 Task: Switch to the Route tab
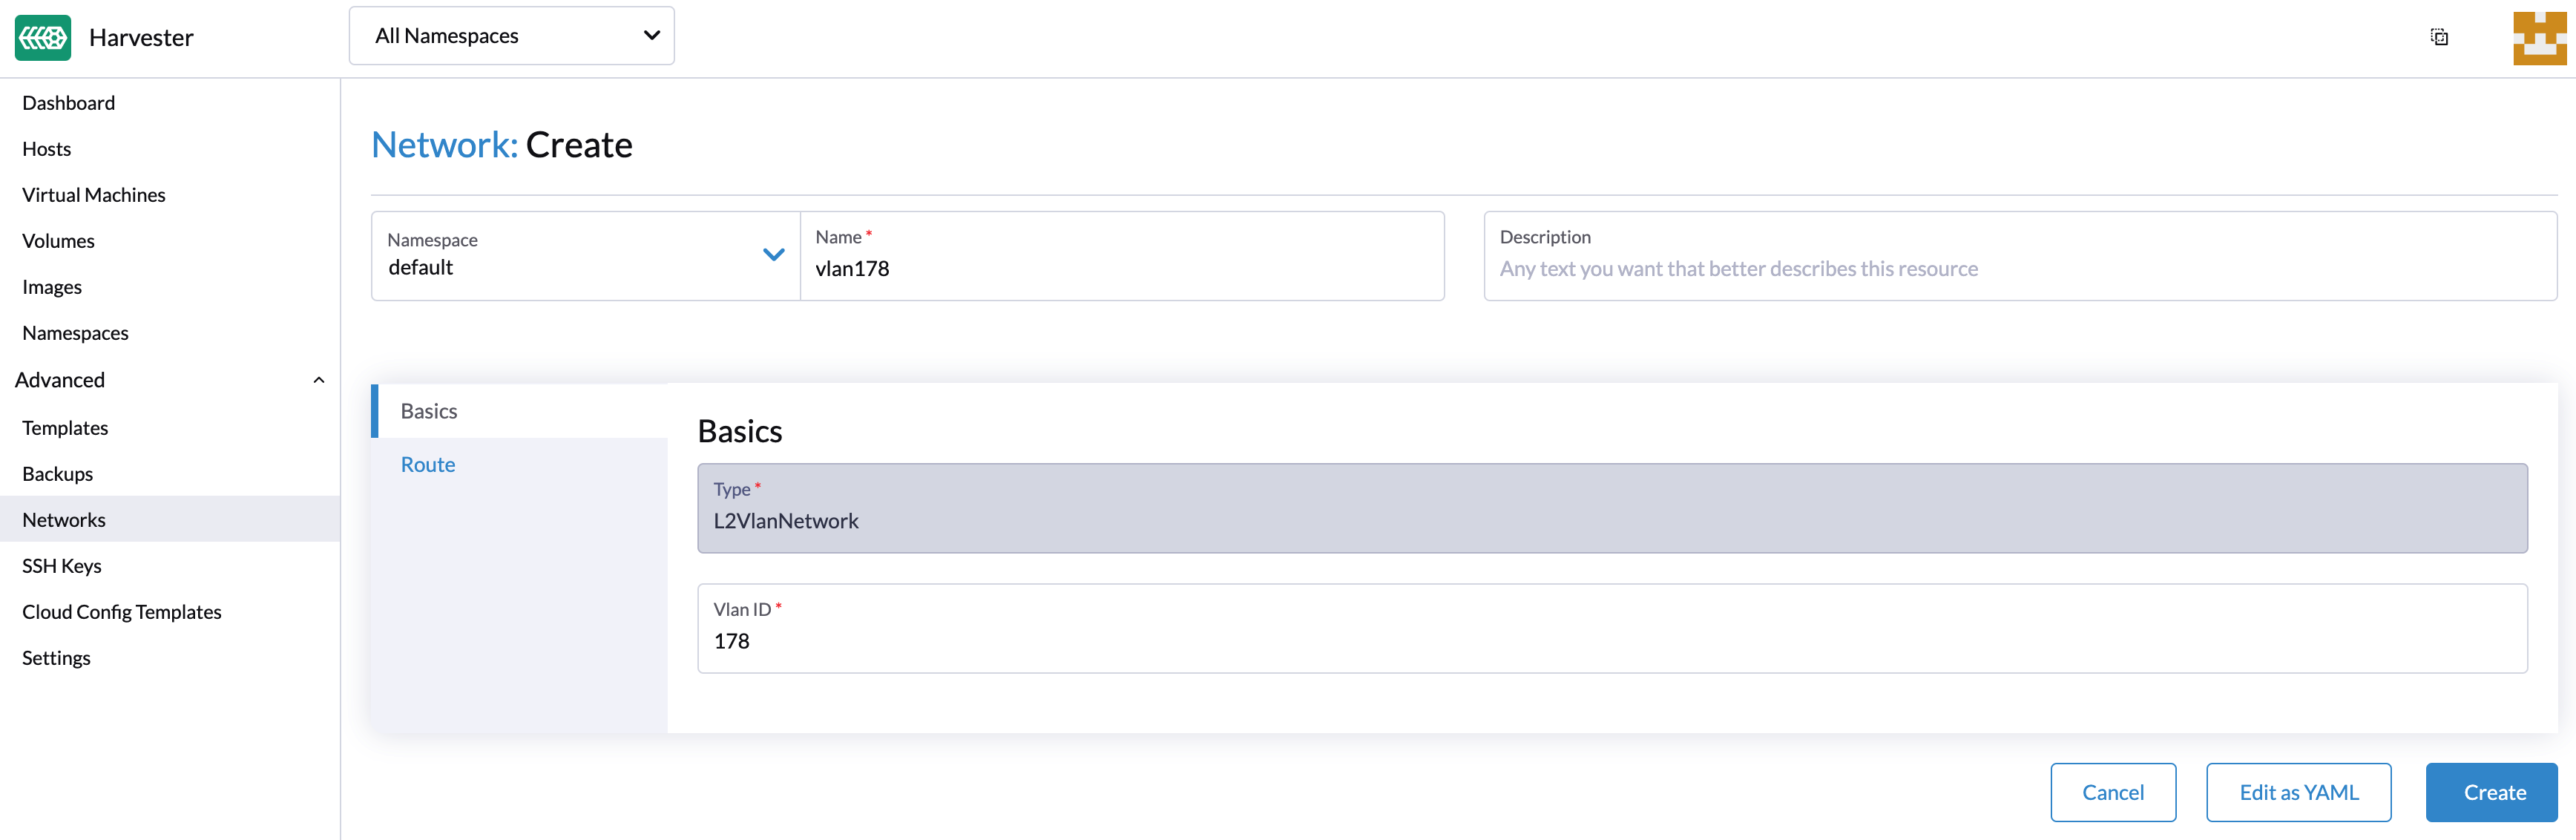point(428,465)
